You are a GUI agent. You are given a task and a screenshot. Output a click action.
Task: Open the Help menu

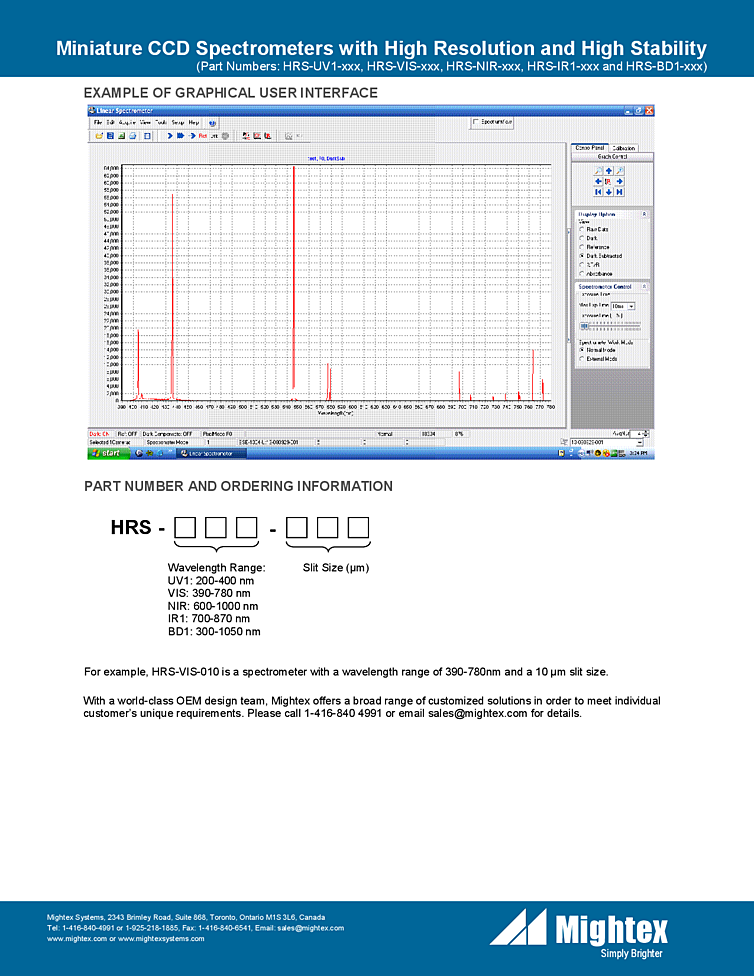tap(194, 123)
